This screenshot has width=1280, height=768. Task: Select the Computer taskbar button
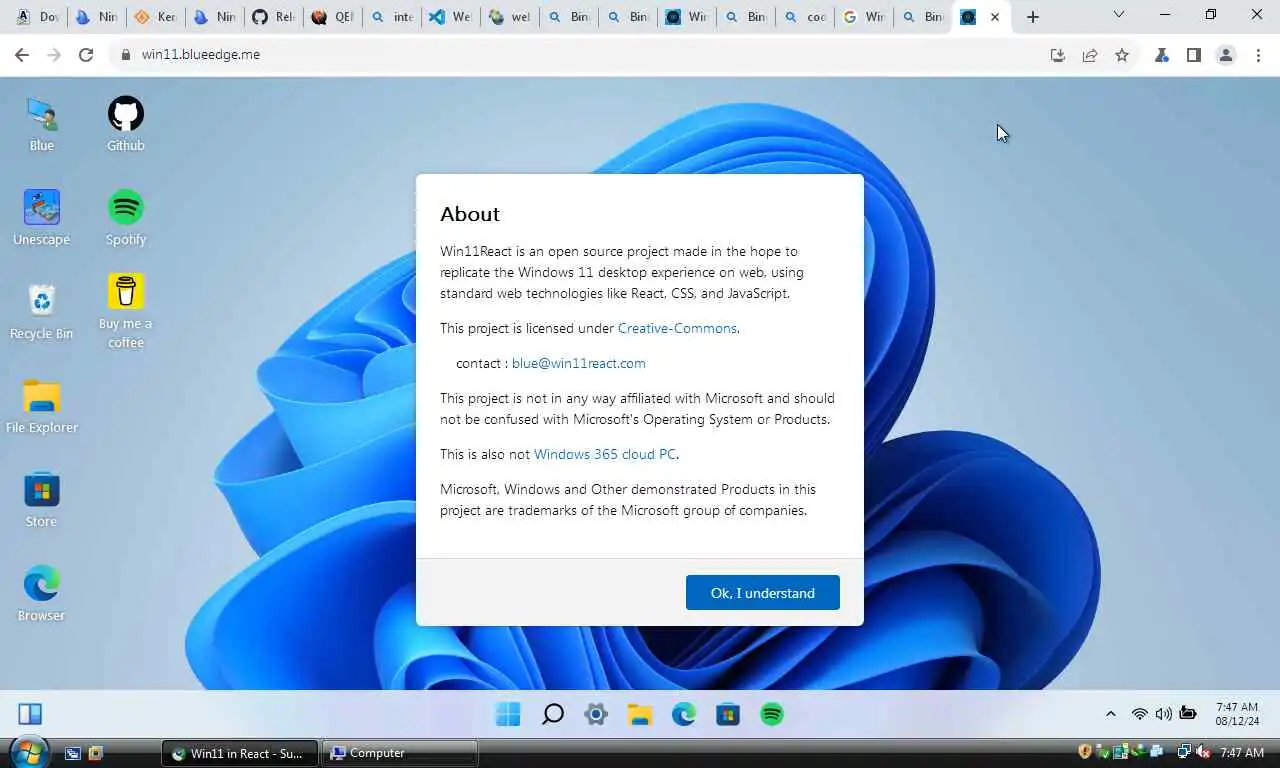pyautogui.click(x=399, y=753)
